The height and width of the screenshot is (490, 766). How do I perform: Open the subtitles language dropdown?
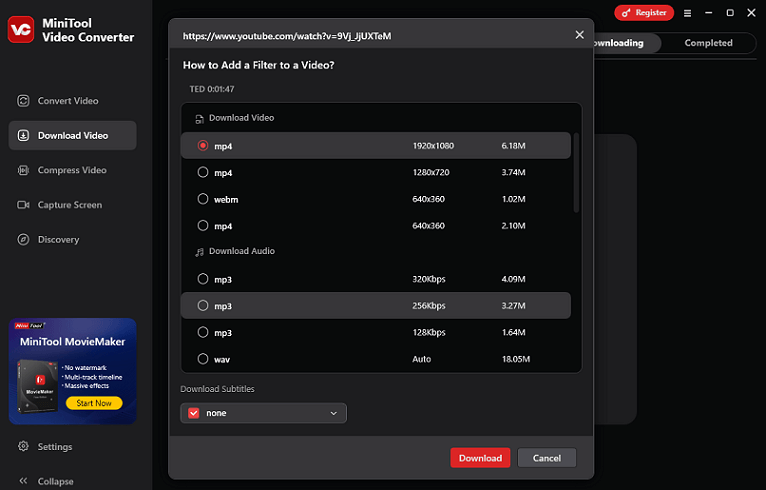(x=264, y=413)
